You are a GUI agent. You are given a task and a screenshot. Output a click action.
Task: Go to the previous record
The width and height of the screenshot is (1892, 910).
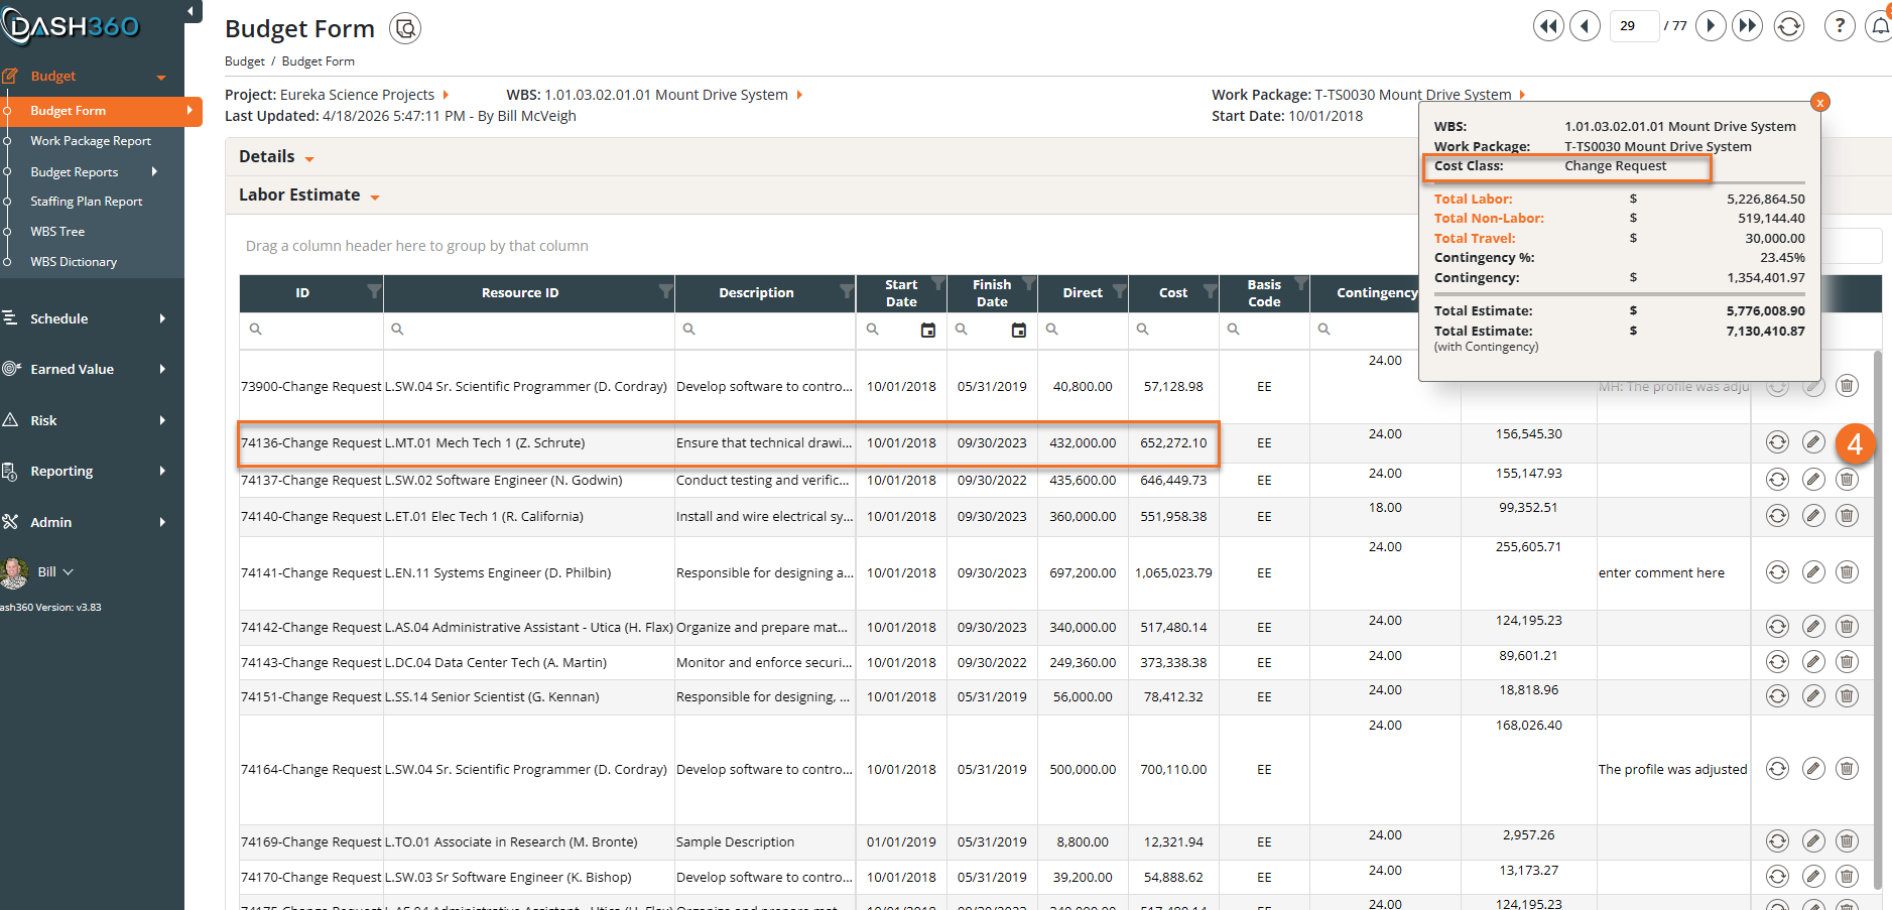click(x=1585, y=26)
